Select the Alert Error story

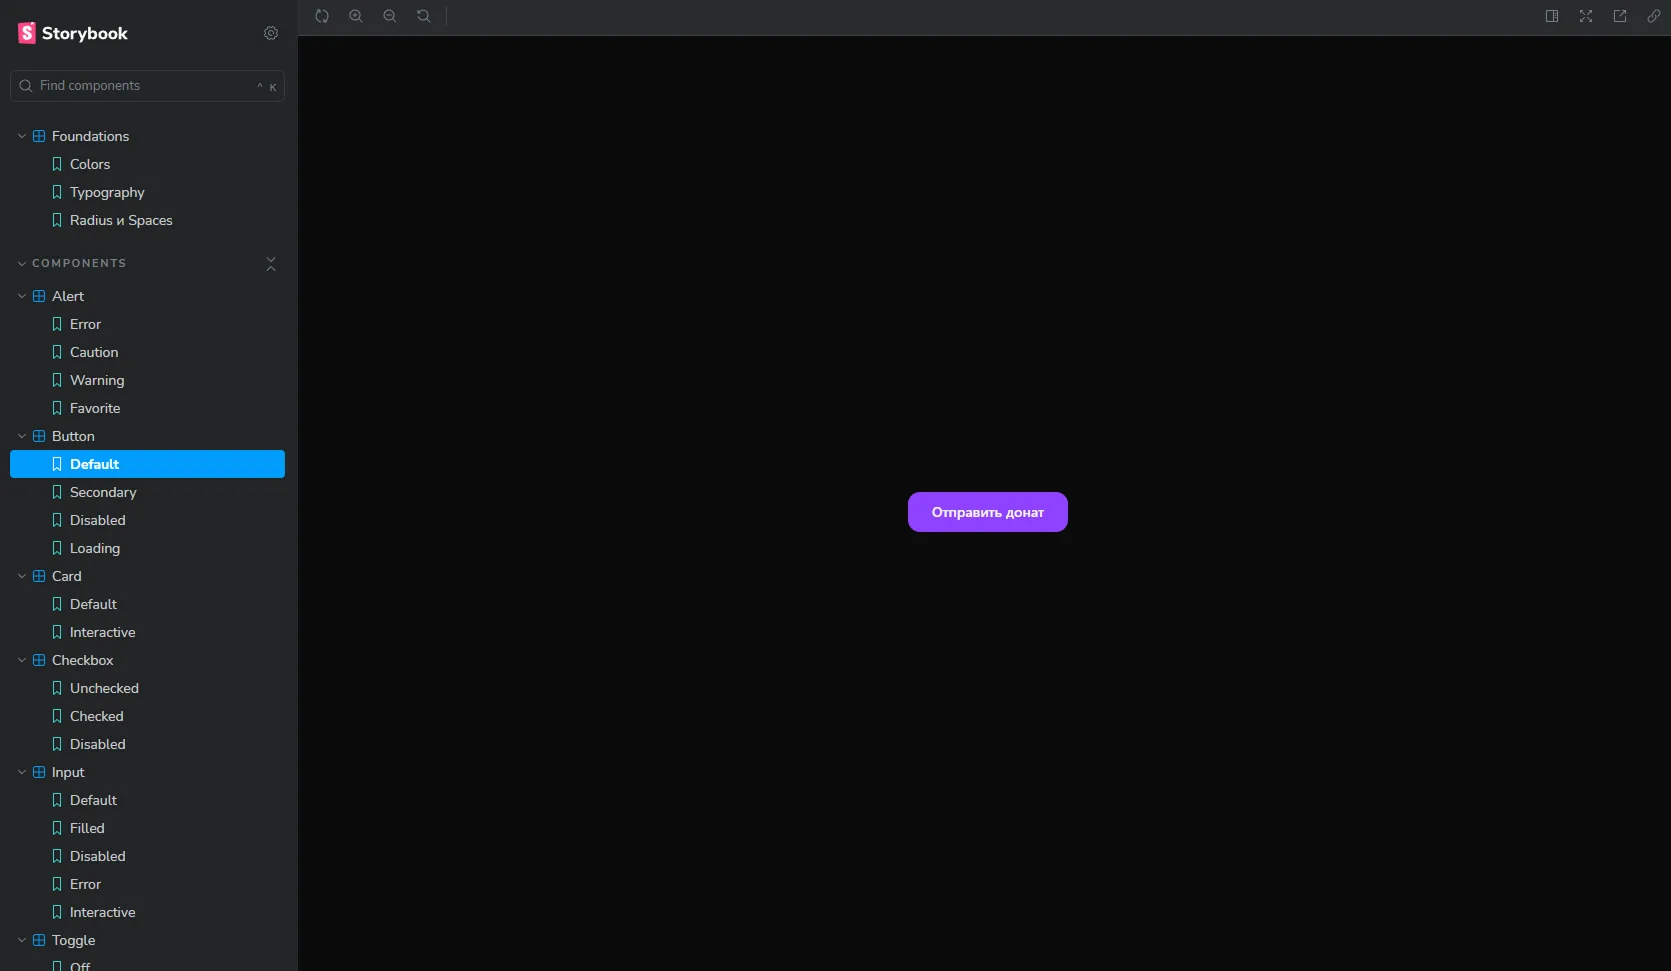148,324
